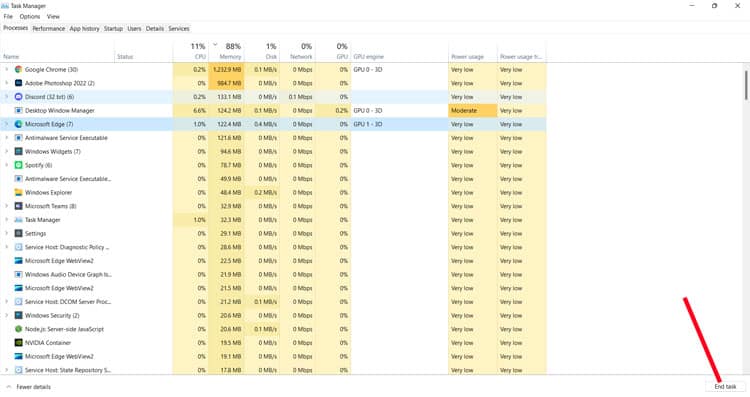Image resolution: width=750 pixels, height=397 pixels.
Task: Expand the Microsoft Teams group
Action: [x=6, y=206]
